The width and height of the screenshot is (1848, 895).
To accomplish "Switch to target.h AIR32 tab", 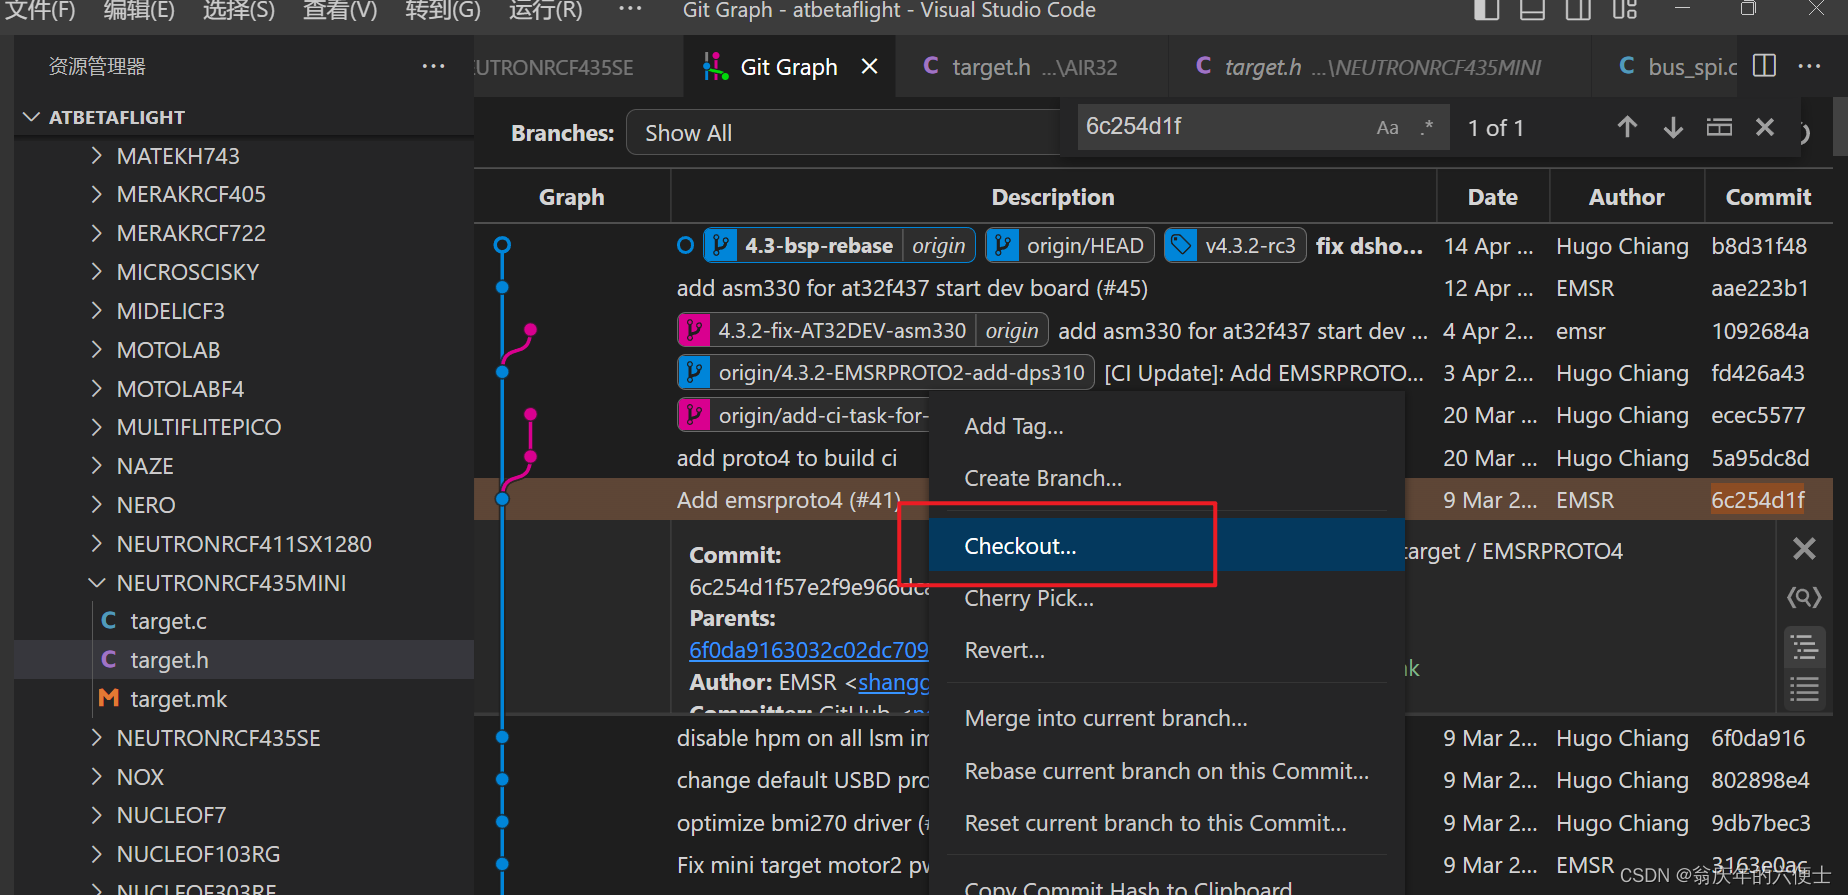I will (x=1031, y=67).
